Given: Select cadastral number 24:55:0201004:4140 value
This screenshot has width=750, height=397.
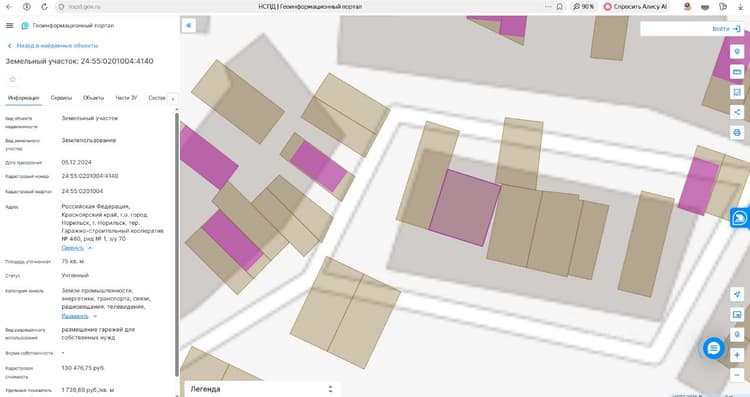Looking at the screenshot, I should [x=90, y=176].
